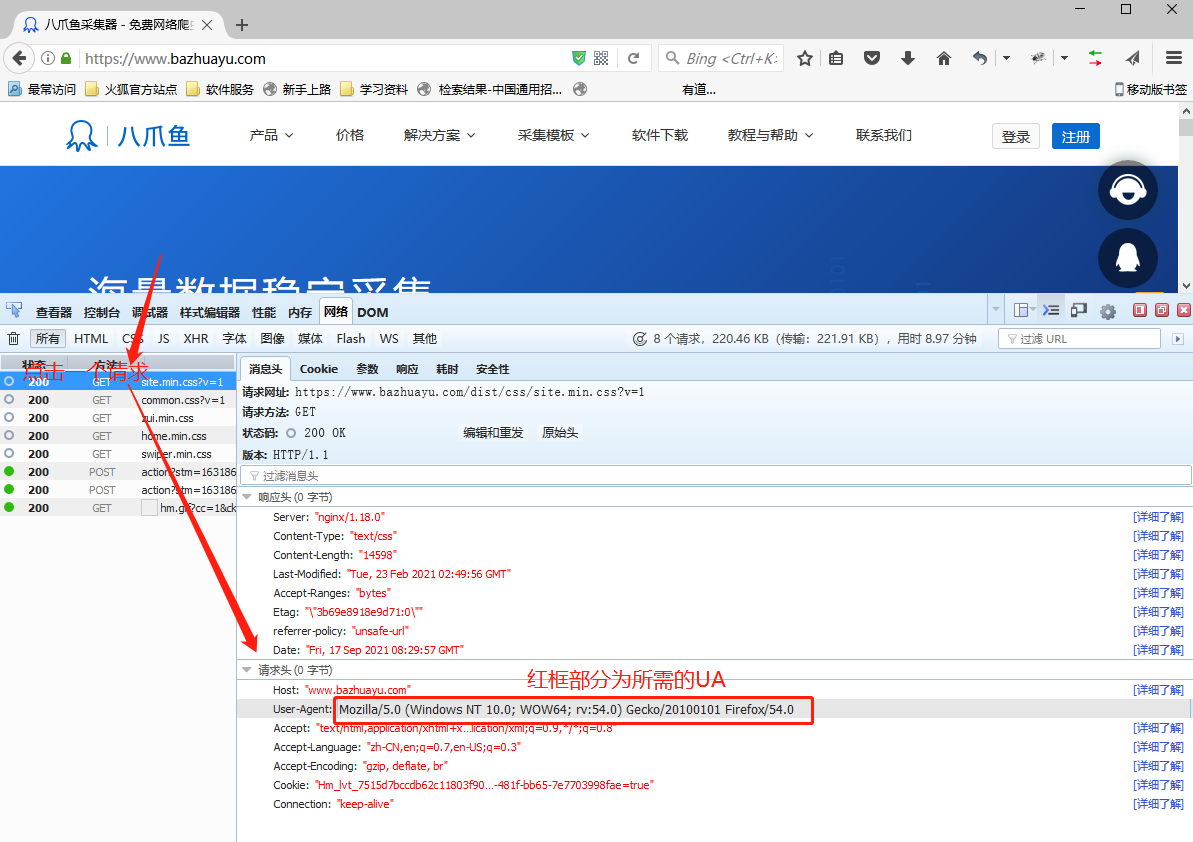Toggle the XHR request filter

point(196,339)
